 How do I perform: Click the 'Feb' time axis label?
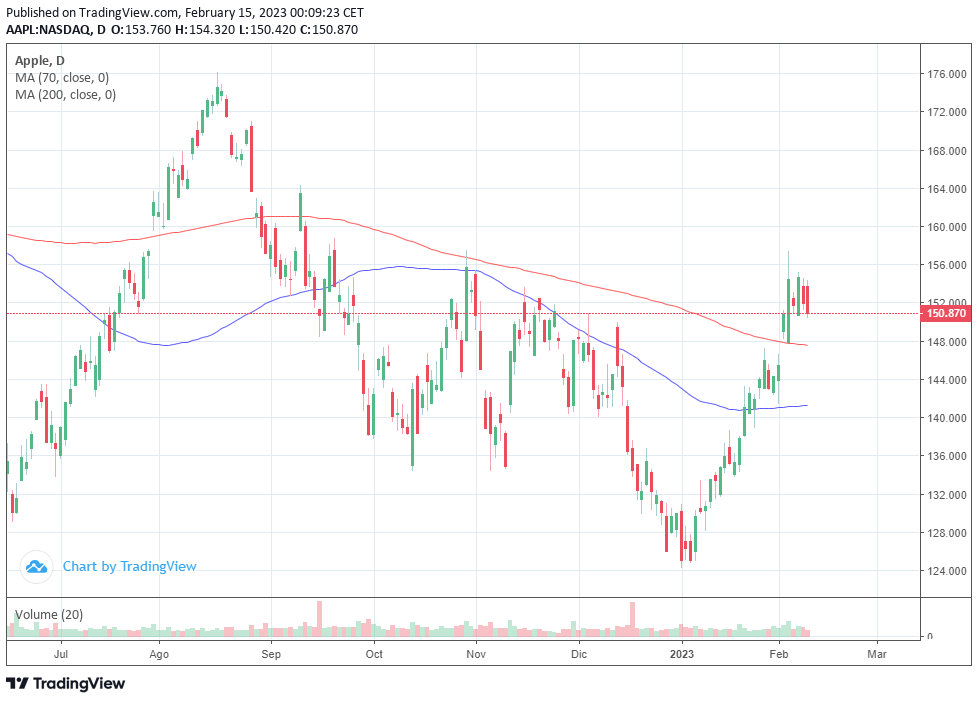[778, 654]
